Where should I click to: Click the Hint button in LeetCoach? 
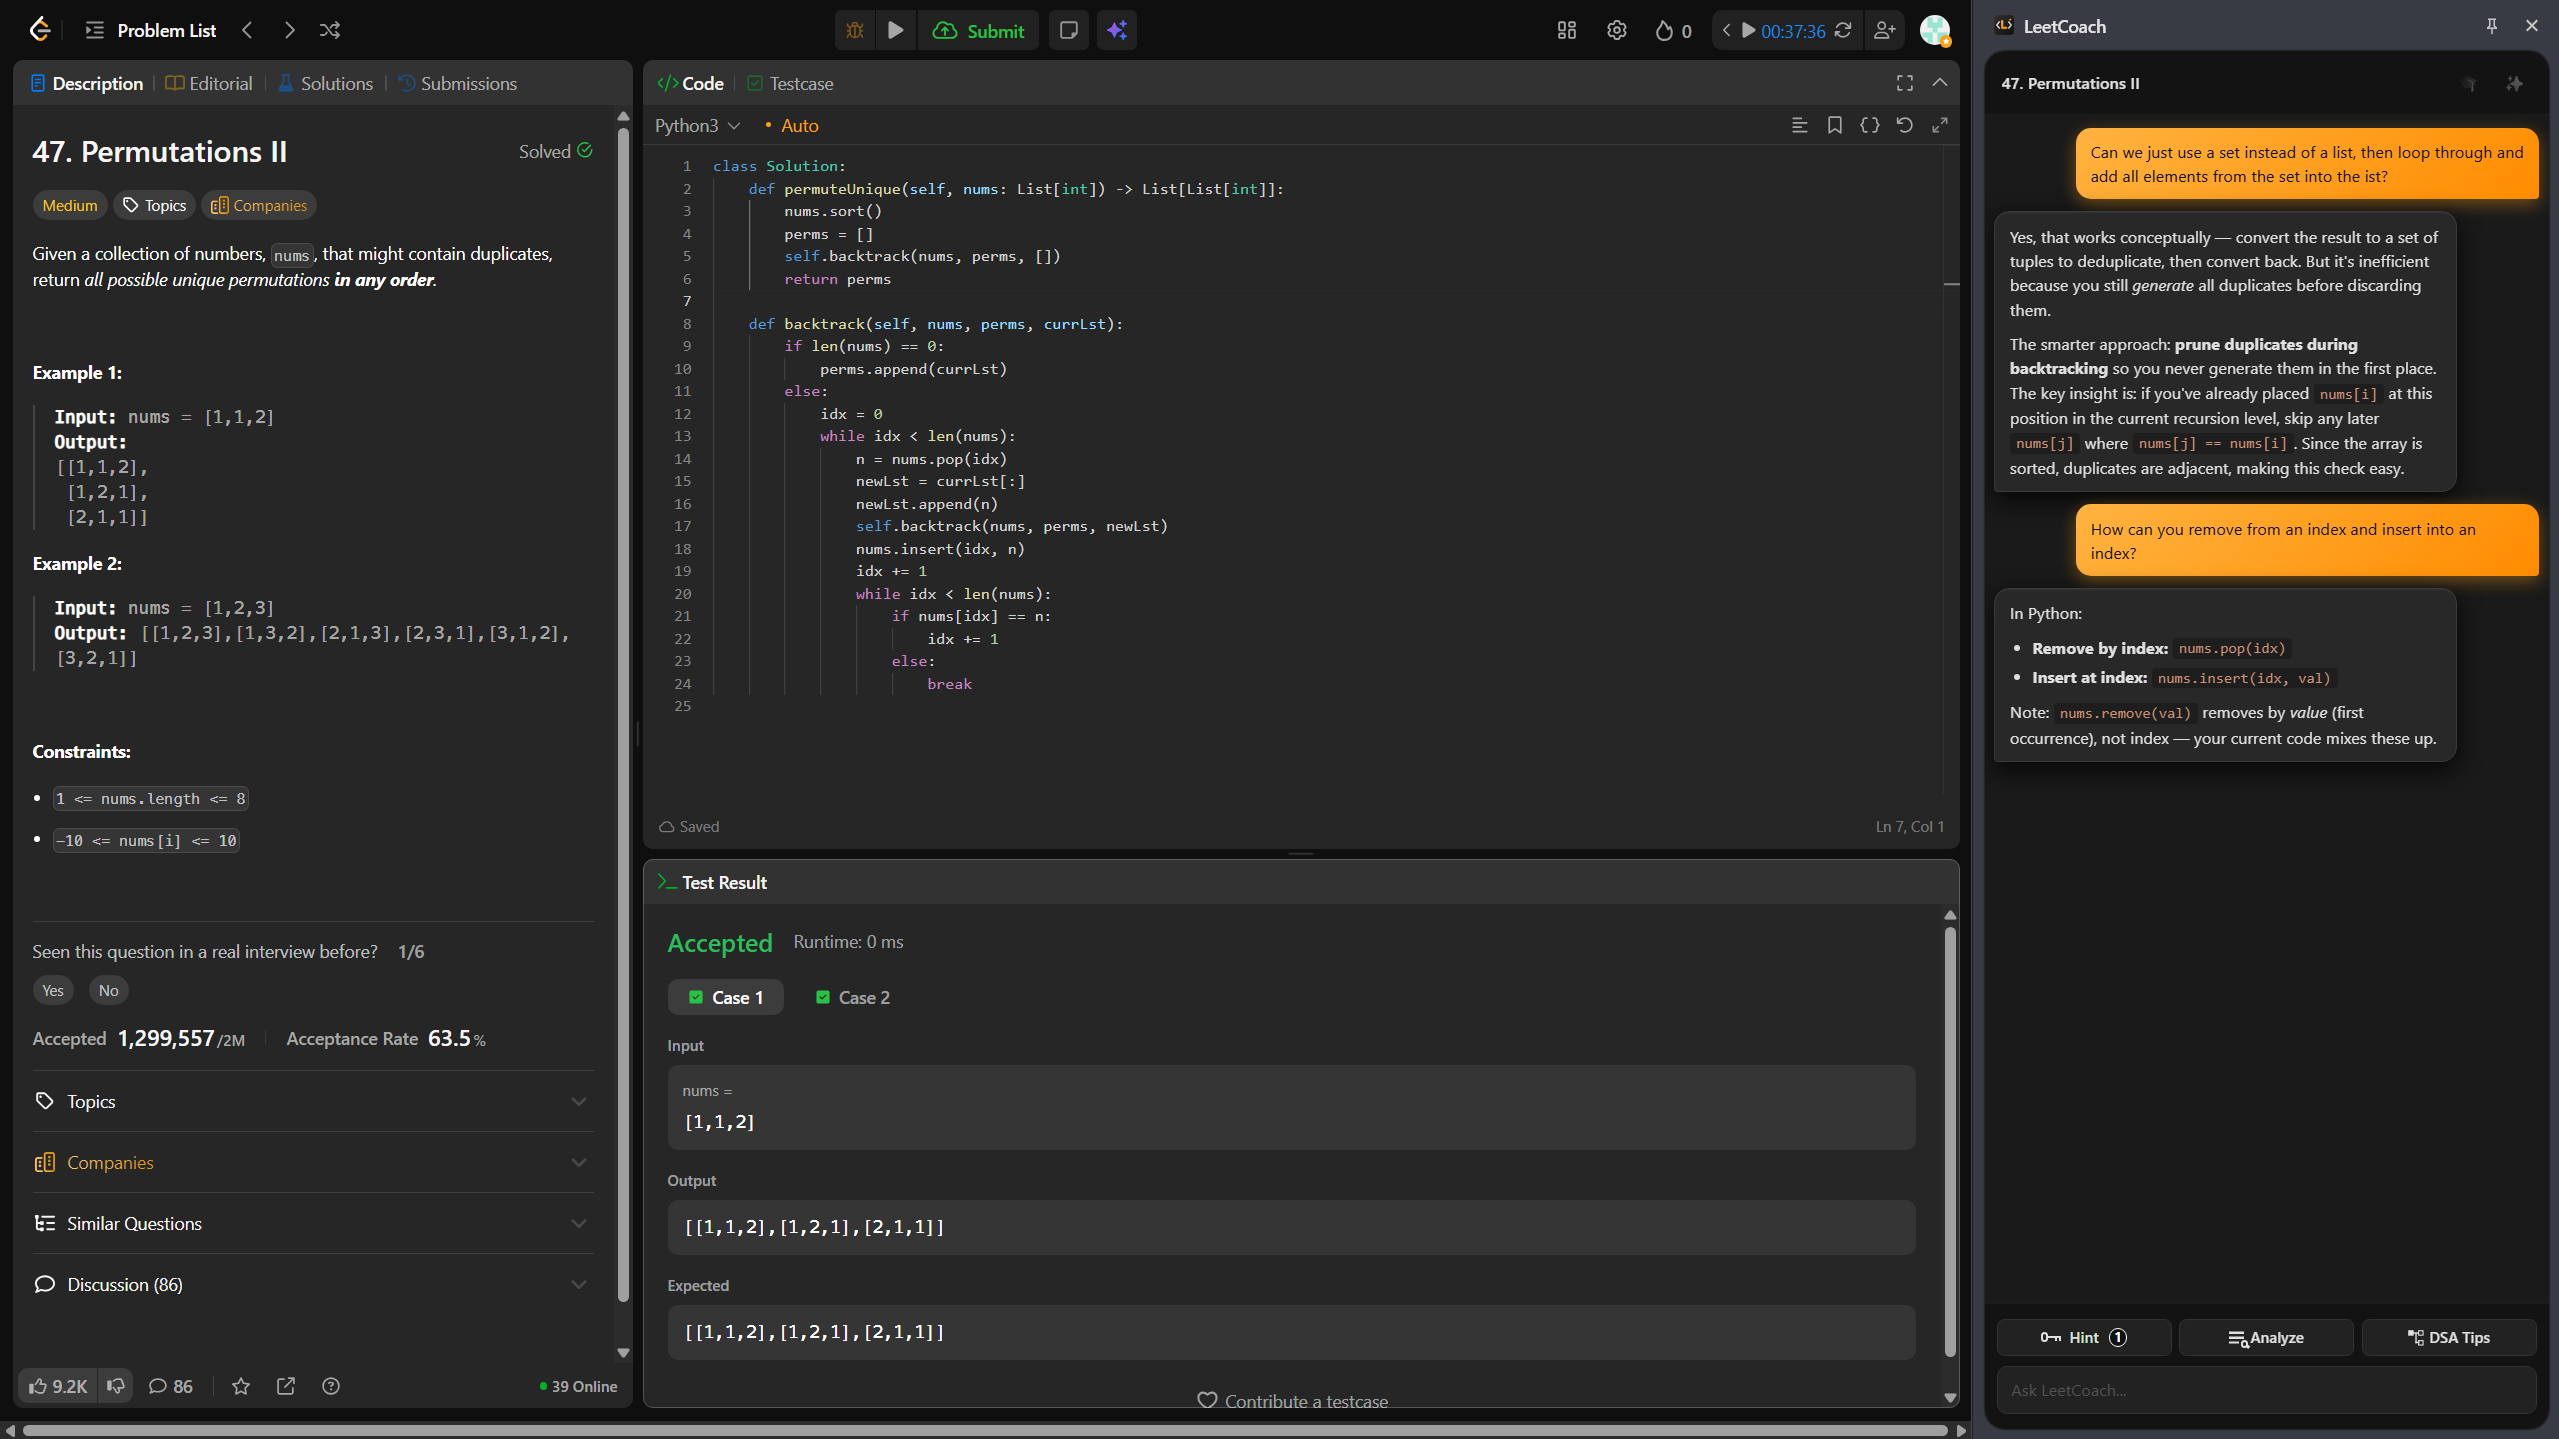(2083, 1337)
